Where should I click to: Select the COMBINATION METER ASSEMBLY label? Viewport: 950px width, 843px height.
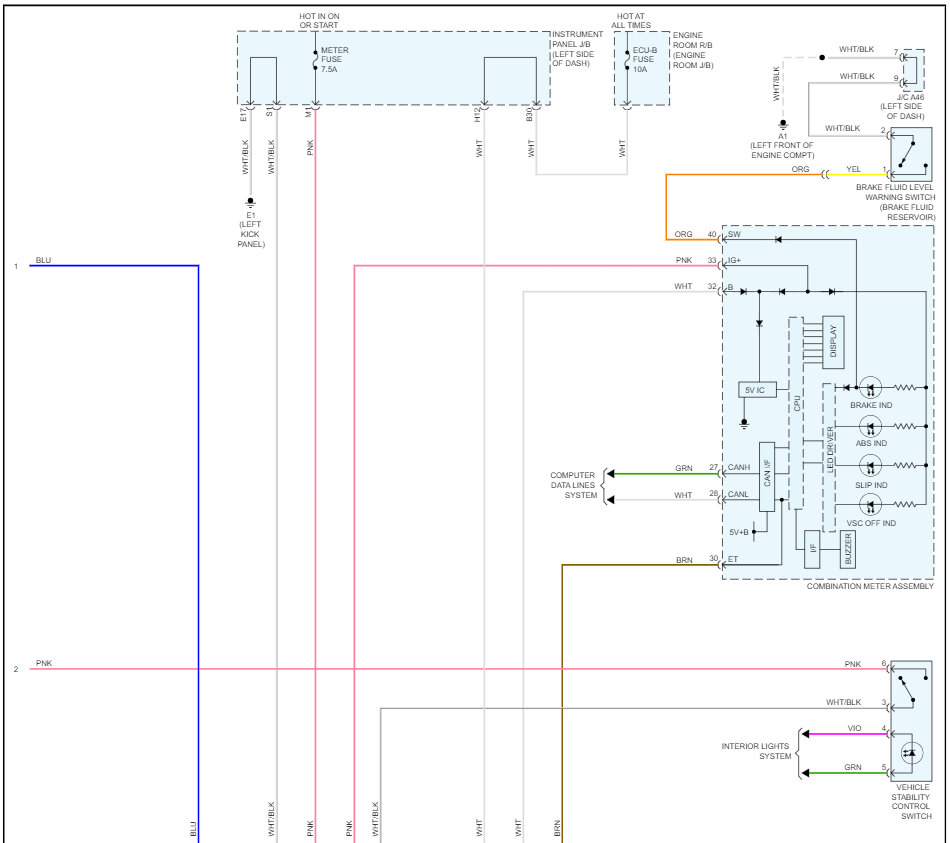[870, 586]
